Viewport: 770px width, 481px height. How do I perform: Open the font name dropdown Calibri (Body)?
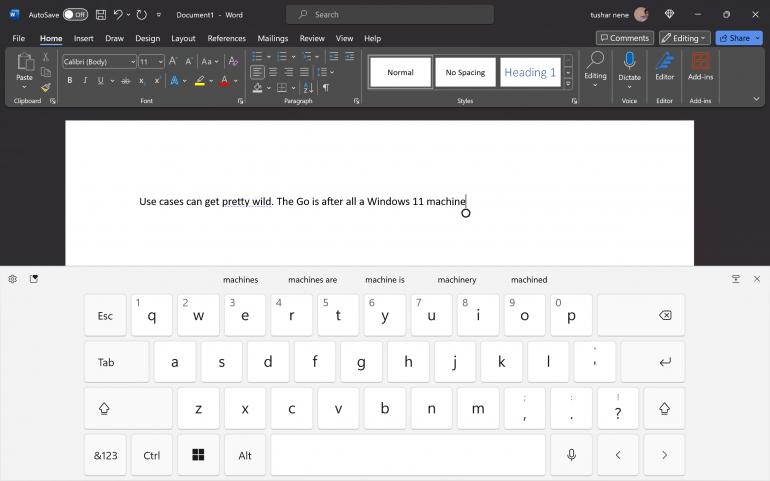pos(99,61)
